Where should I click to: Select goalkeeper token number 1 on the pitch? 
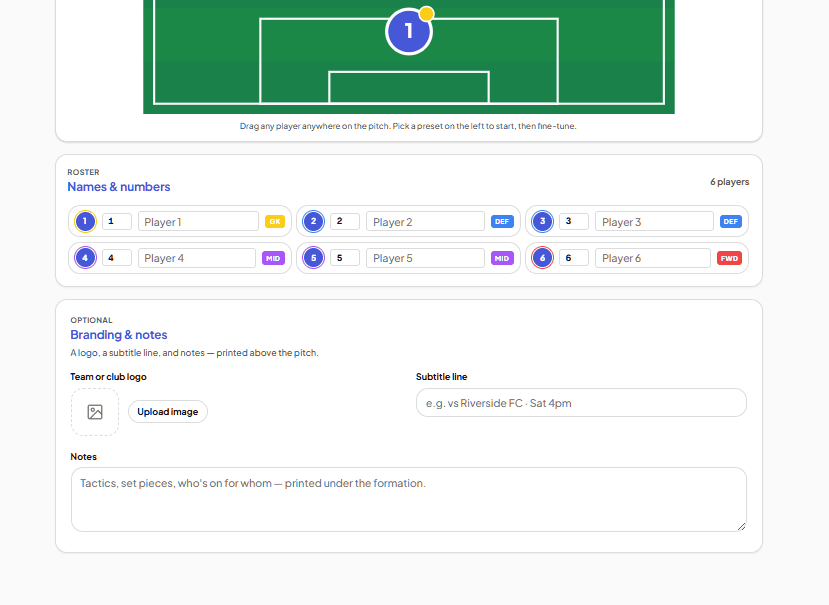tap(409, 31)
